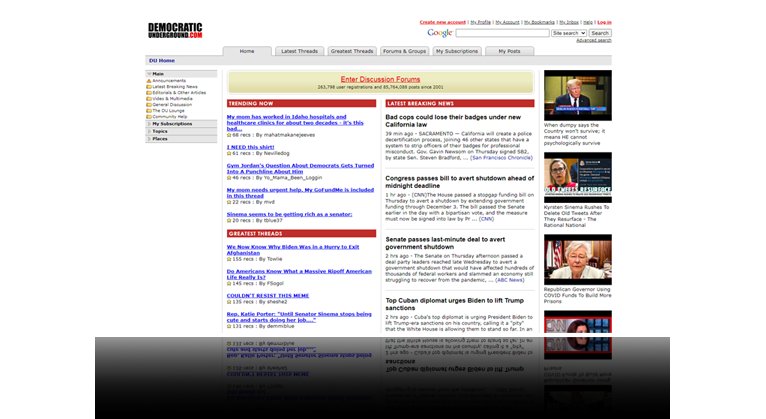The width and height of the screenshot is (766, 419).
Task: Open COULDN'T RESIST THIS MEME thread
Action: [x=268, y=296]
